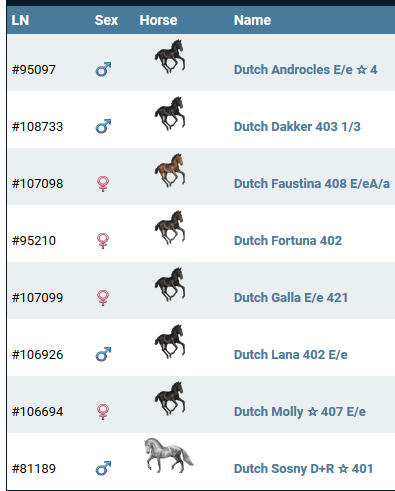Select the male icon in row #106926
Screen dimensions: 395x491
point(103,354)
